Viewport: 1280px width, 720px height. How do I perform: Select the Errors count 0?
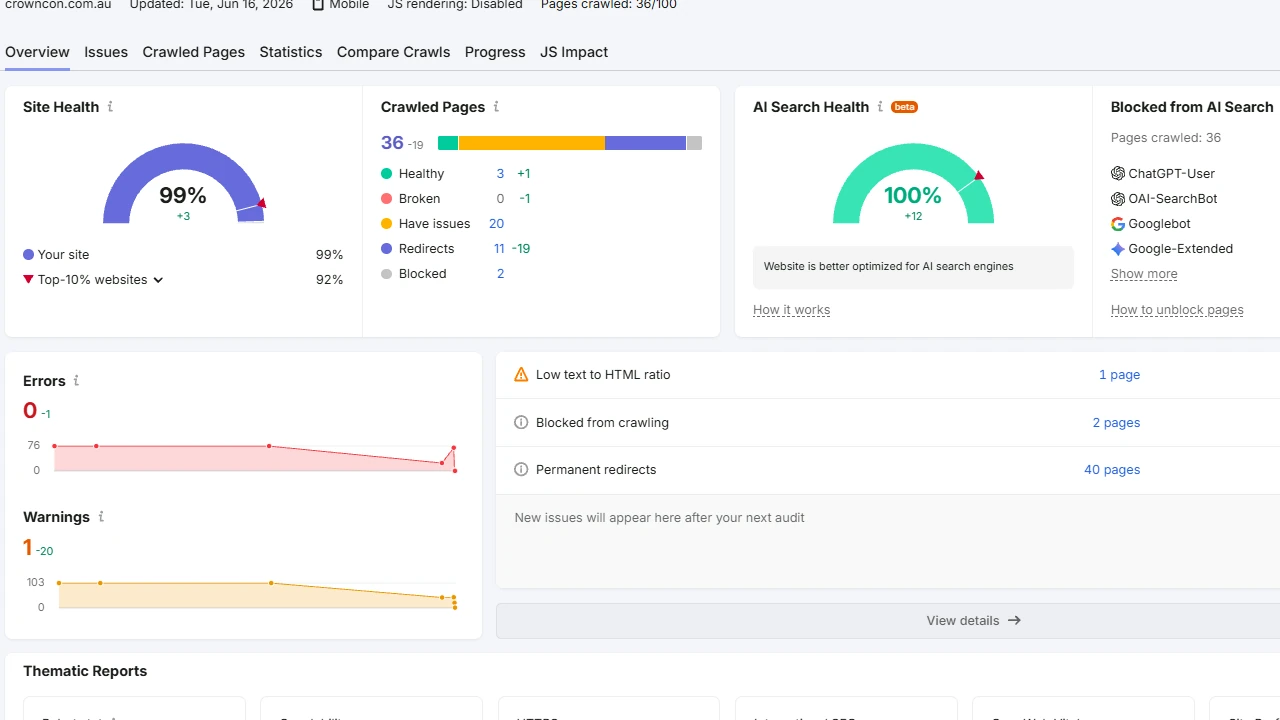pos(30,410)
